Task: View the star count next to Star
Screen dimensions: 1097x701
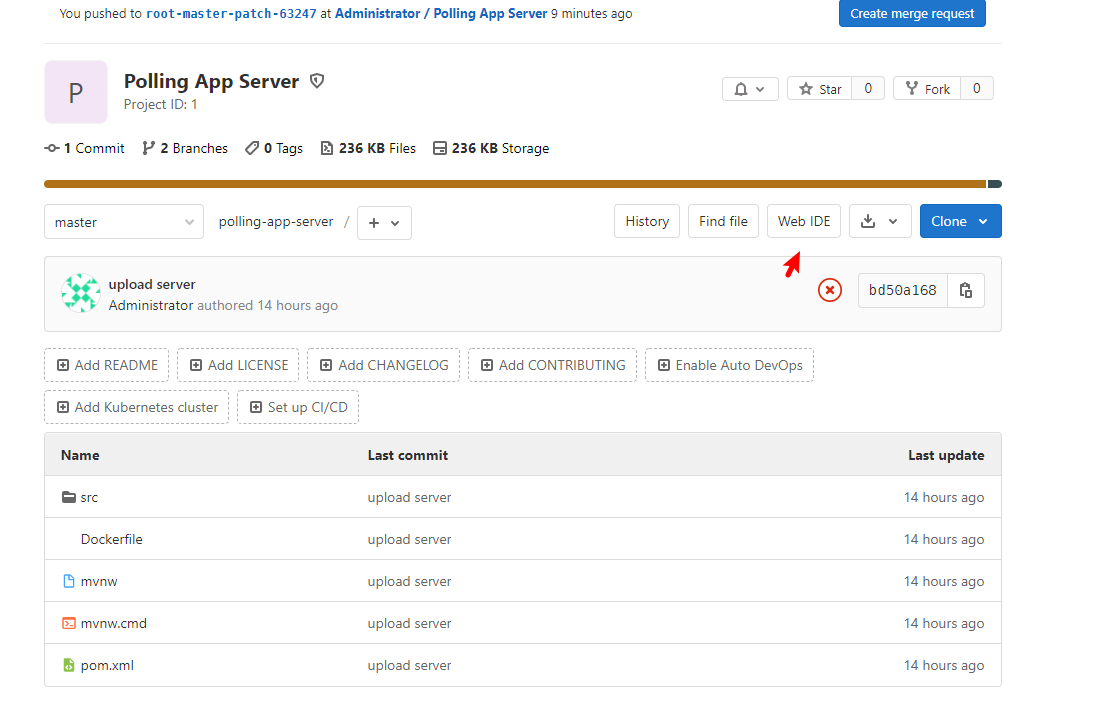Action: 868,88
